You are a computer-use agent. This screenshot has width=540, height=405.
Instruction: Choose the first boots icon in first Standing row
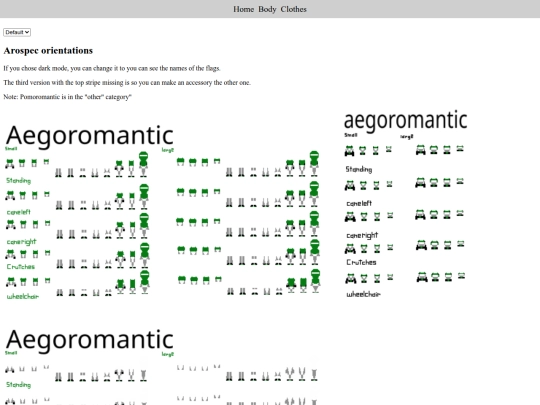(x=59, y=173)
